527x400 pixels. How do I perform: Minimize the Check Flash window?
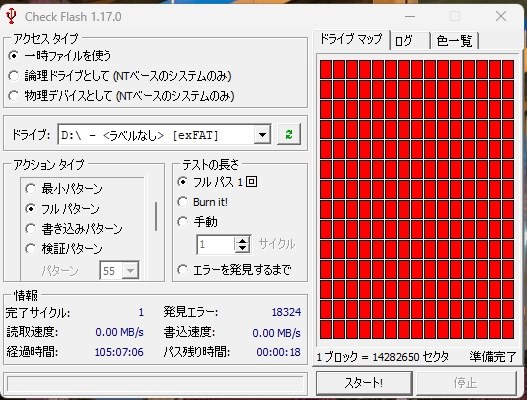click(x=410, y=16)
